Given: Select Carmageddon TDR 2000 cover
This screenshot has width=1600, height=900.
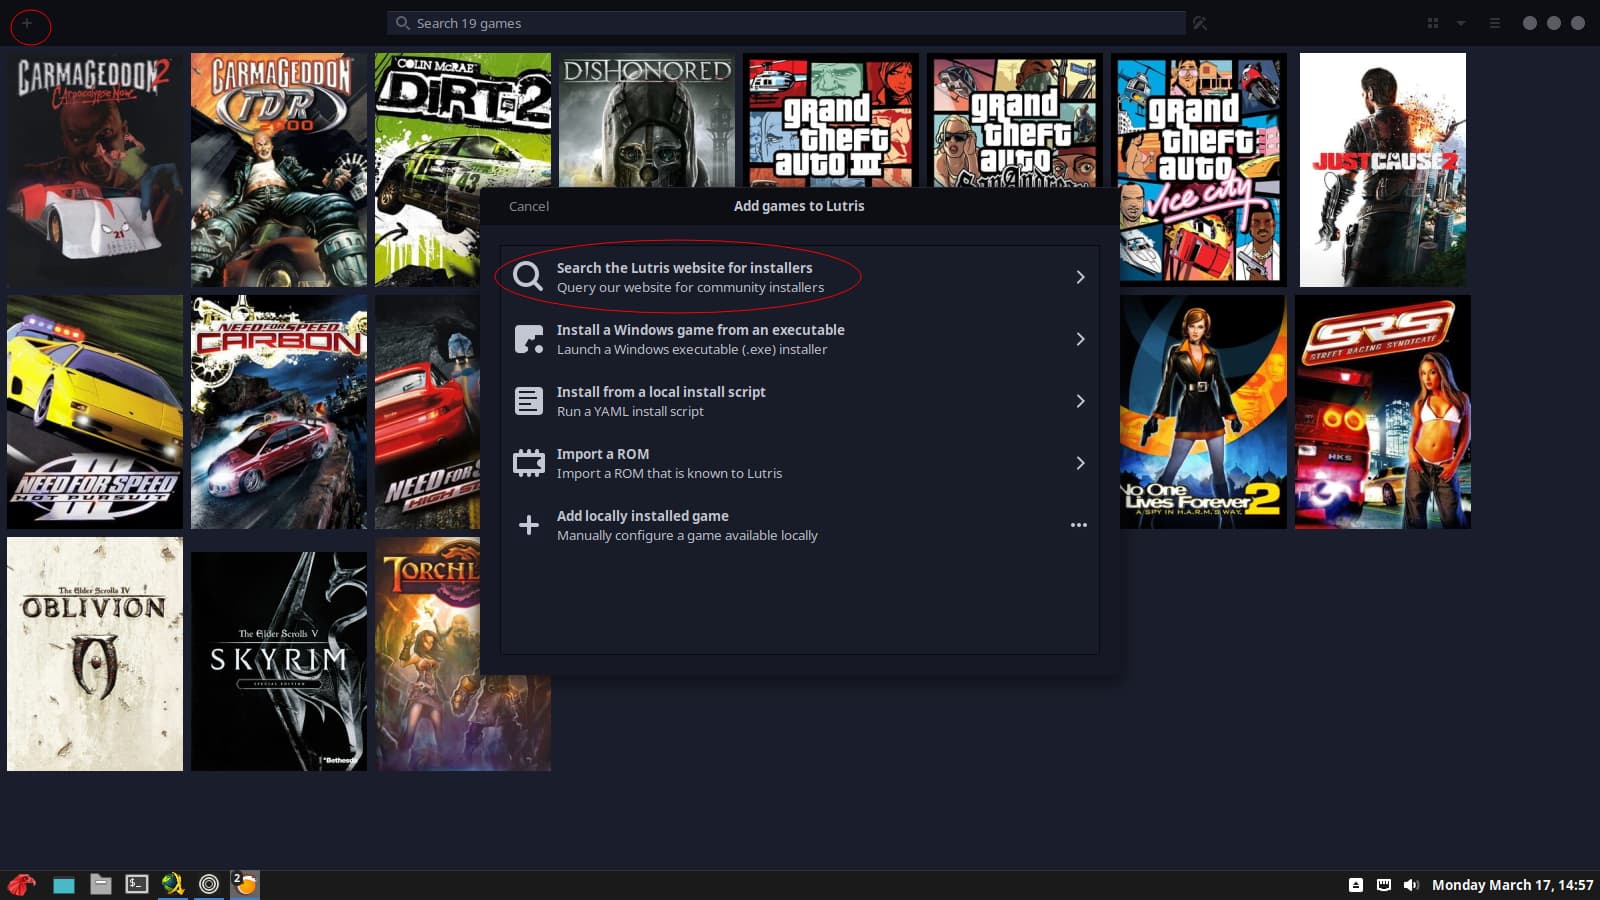Looking at the screenshot, I should 279,170.
